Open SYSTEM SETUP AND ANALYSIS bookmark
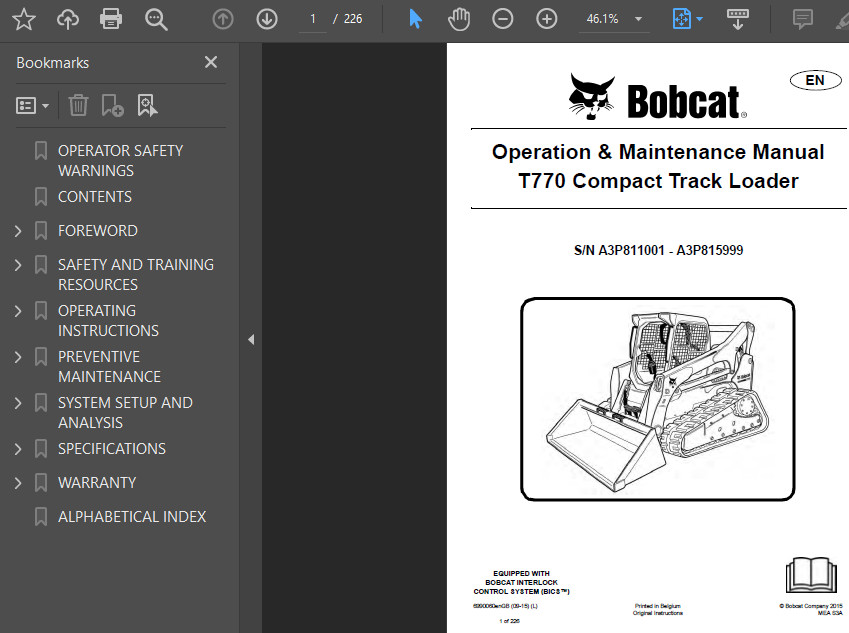Screen dimensions: 849x633 click(x=125, y=413)
